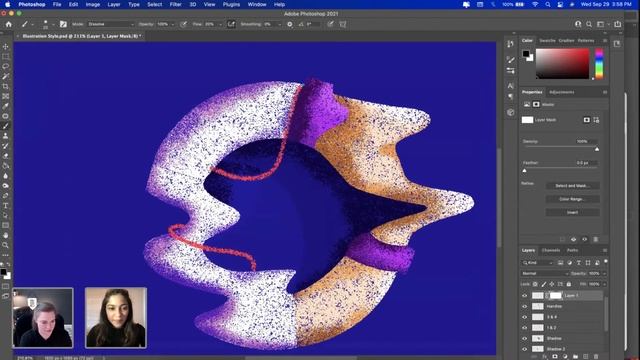This screenshot has width=640, height=360.
Task: Open the Flow value dropdown arrow
Action: pyautogui.click(x=220, y=24)
